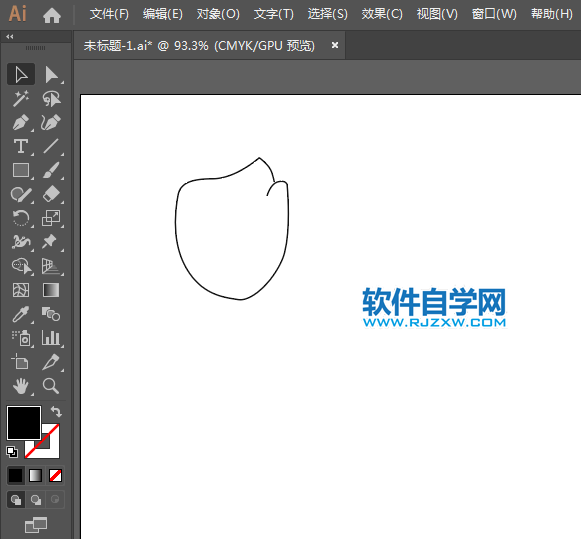The width and height of the screenshot is (581, 539).
Task: Select the Slice tool
Action: coord(51,362)
